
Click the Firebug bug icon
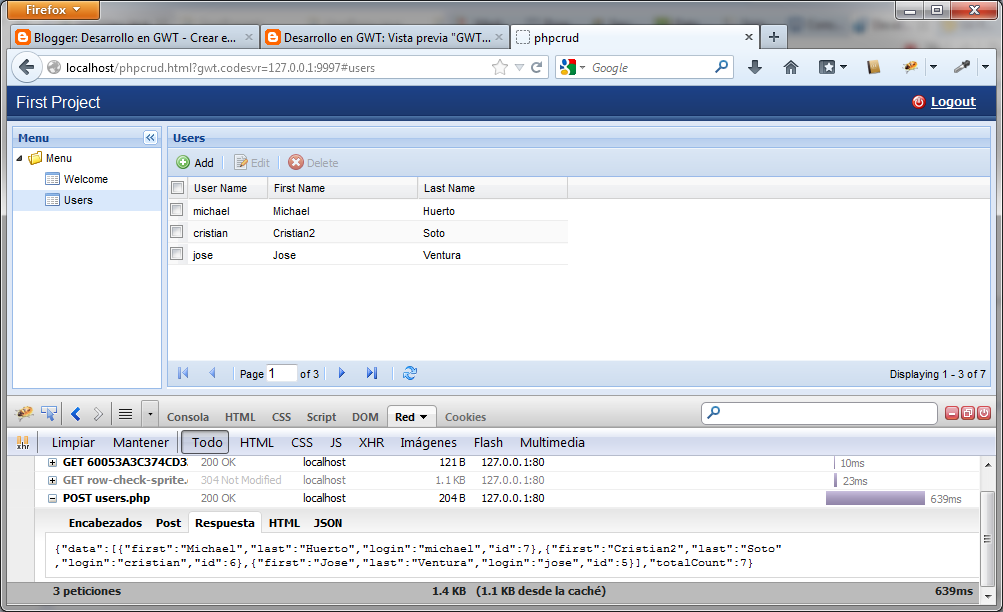(23, 413)
